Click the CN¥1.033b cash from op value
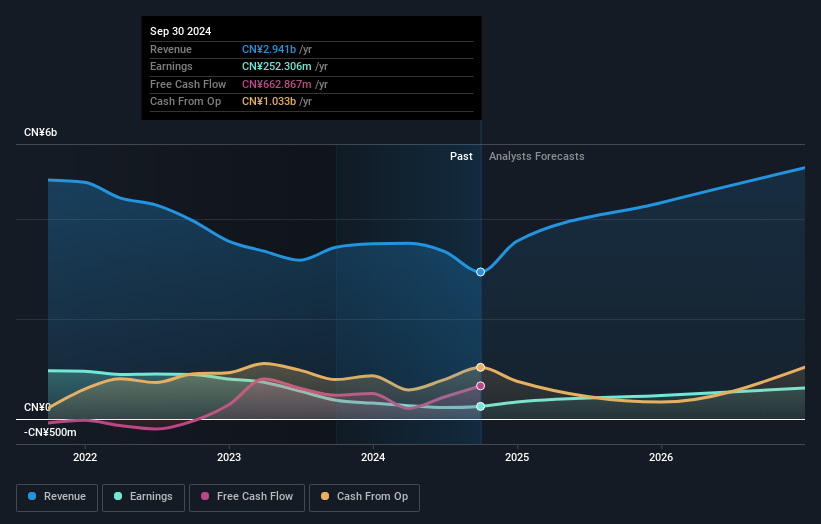821x524 pixels. [x=269, y=102]
